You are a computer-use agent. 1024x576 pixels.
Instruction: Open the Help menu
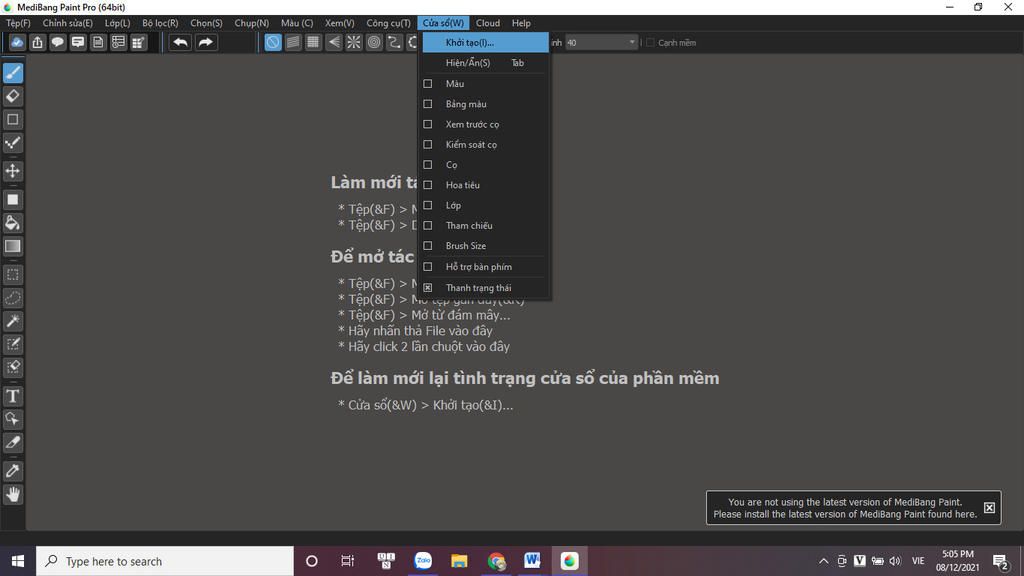pos(521,23)
